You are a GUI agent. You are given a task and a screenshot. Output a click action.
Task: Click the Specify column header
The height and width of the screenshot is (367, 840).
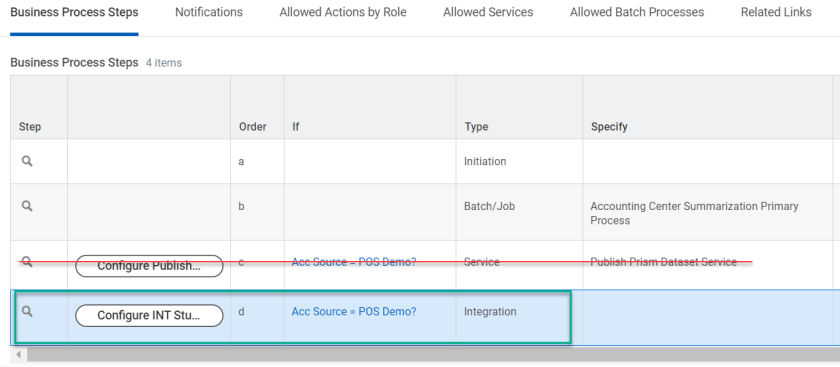click(609, 127)
